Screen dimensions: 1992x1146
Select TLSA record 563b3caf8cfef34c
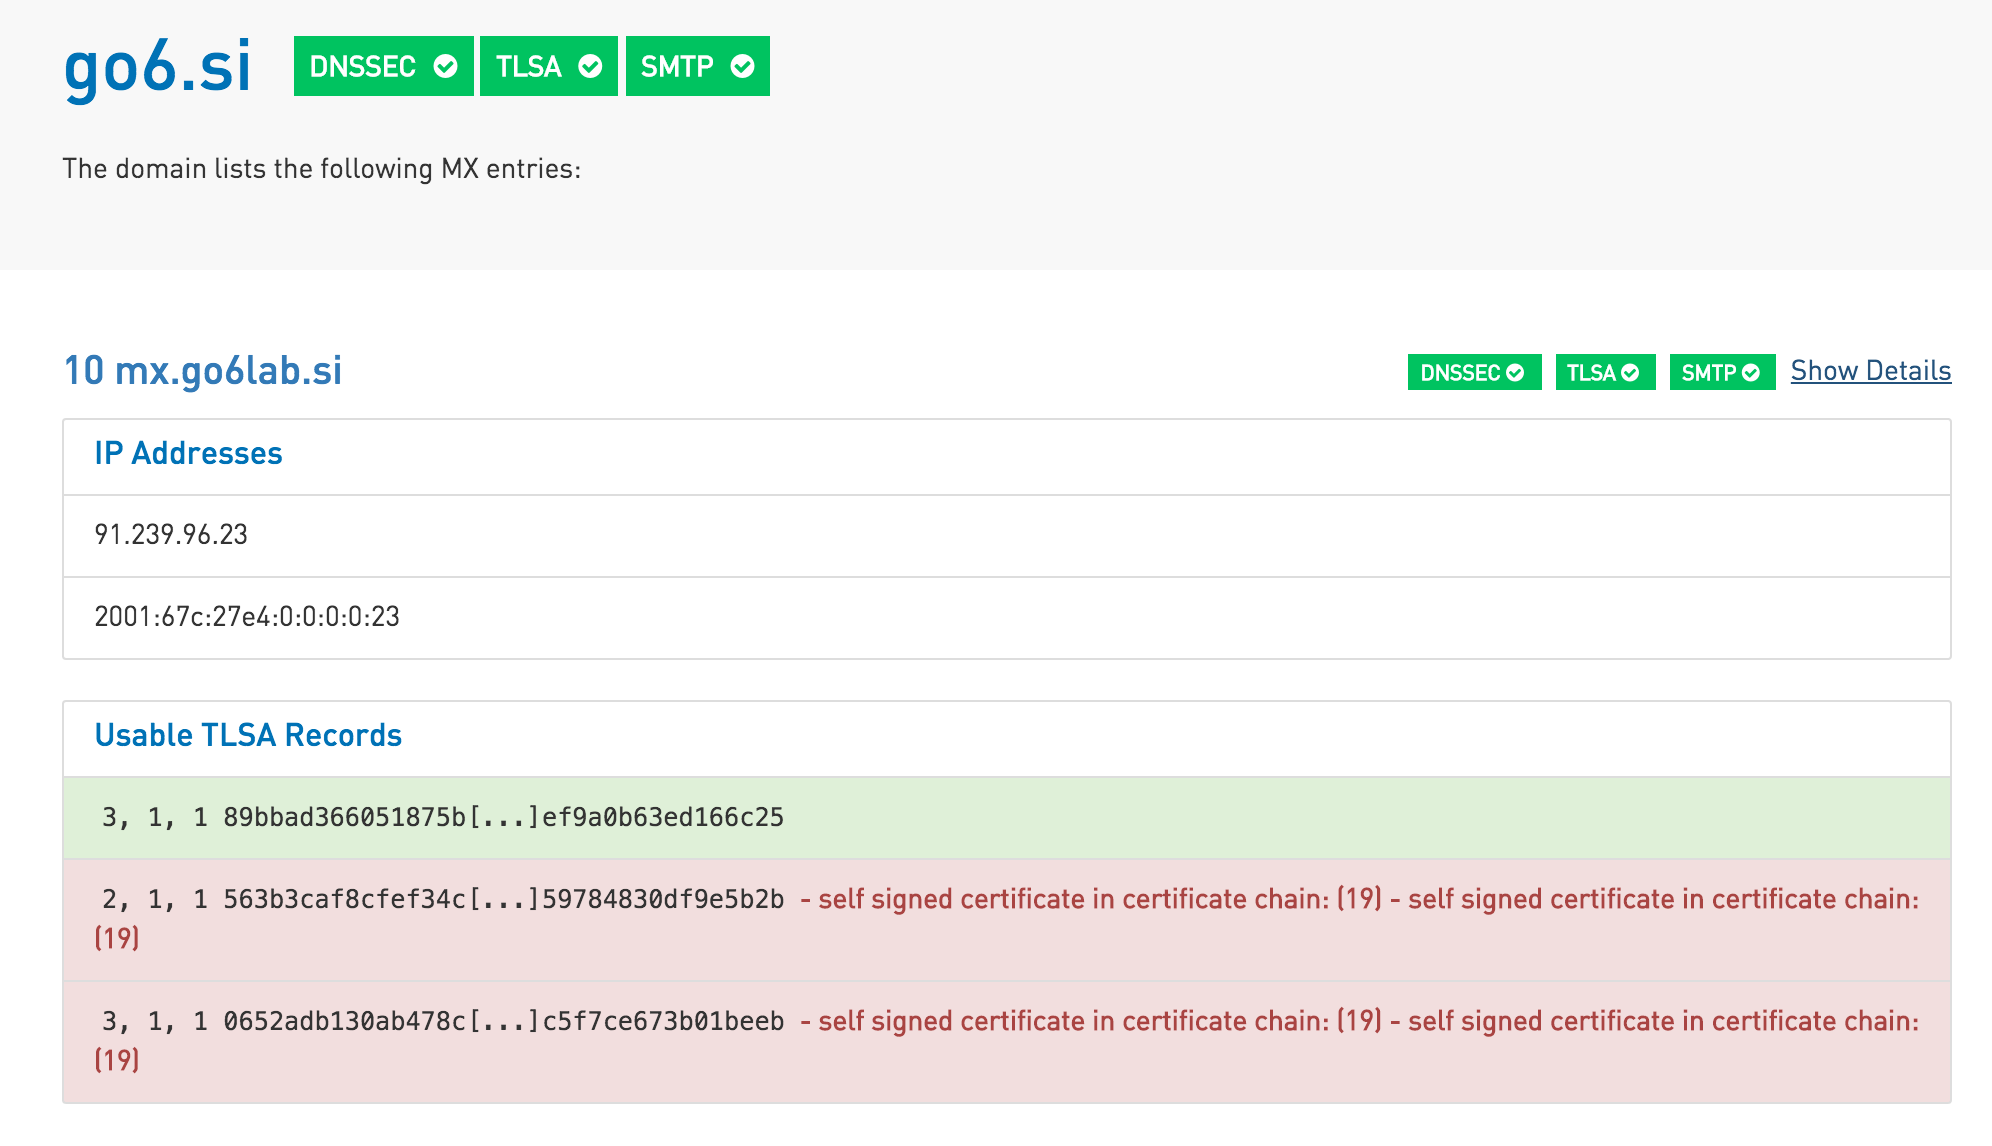click(1007, 920)
